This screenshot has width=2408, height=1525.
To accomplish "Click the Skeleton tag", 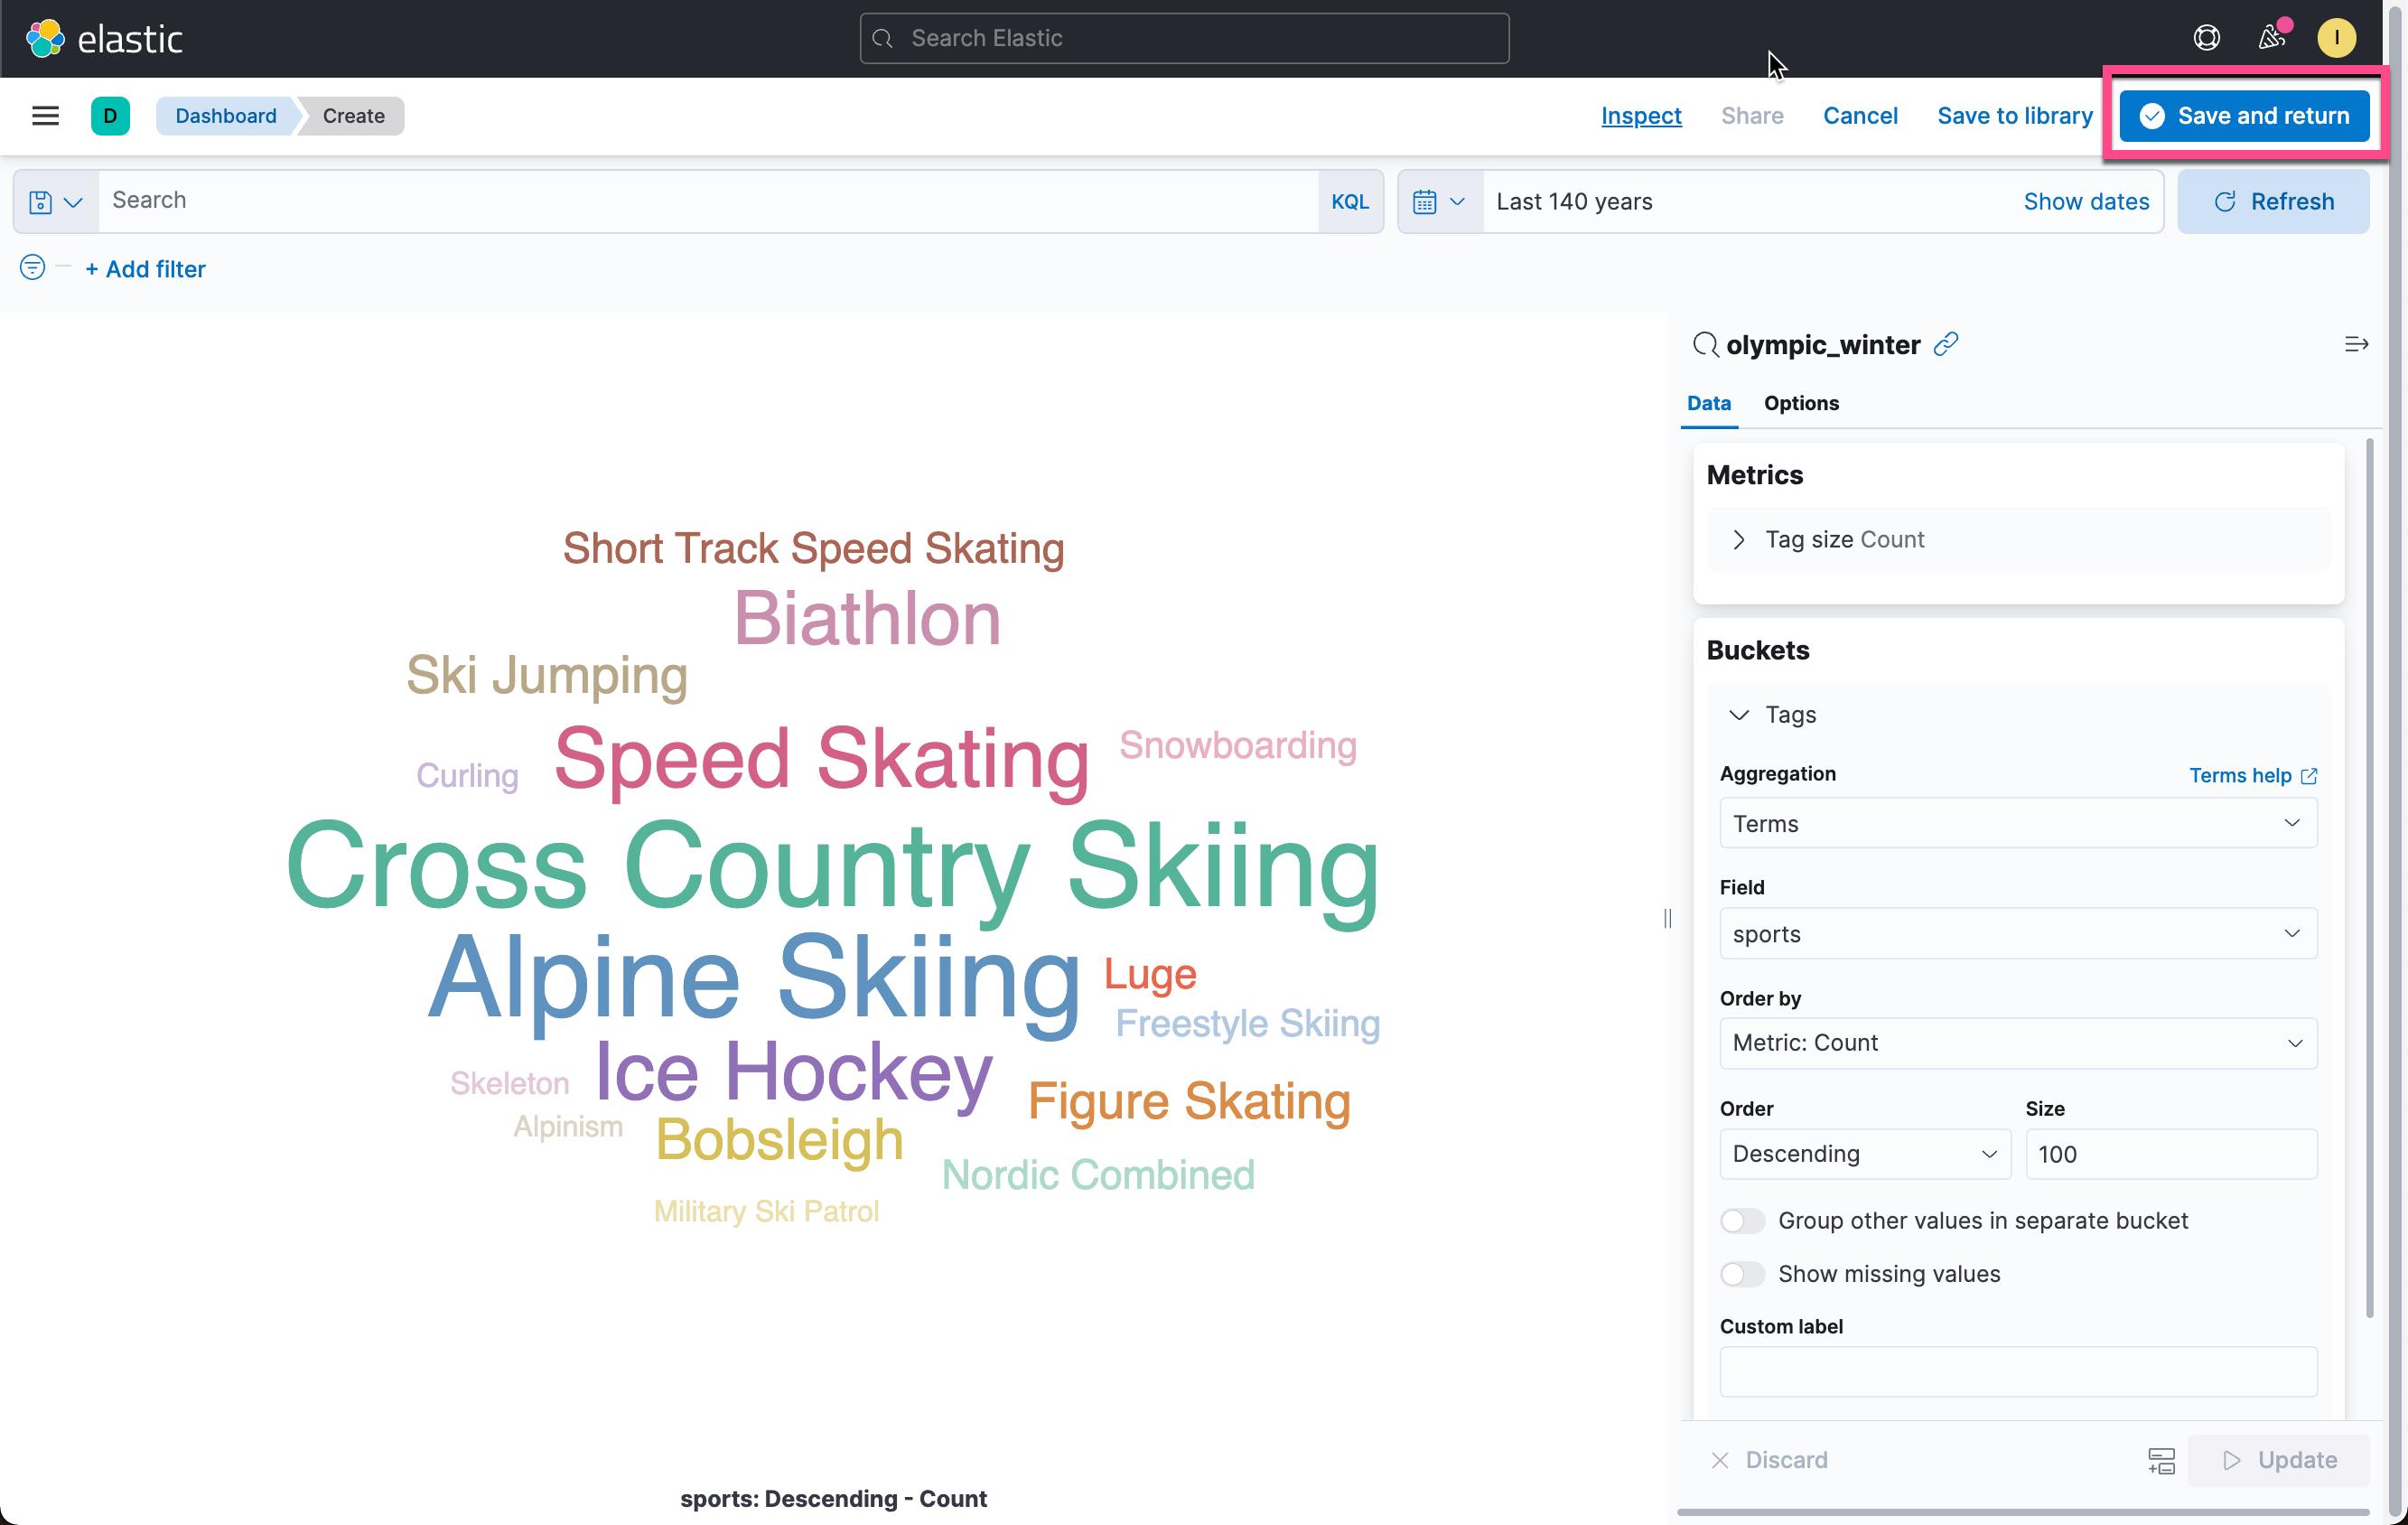I will coord(509,1083).
